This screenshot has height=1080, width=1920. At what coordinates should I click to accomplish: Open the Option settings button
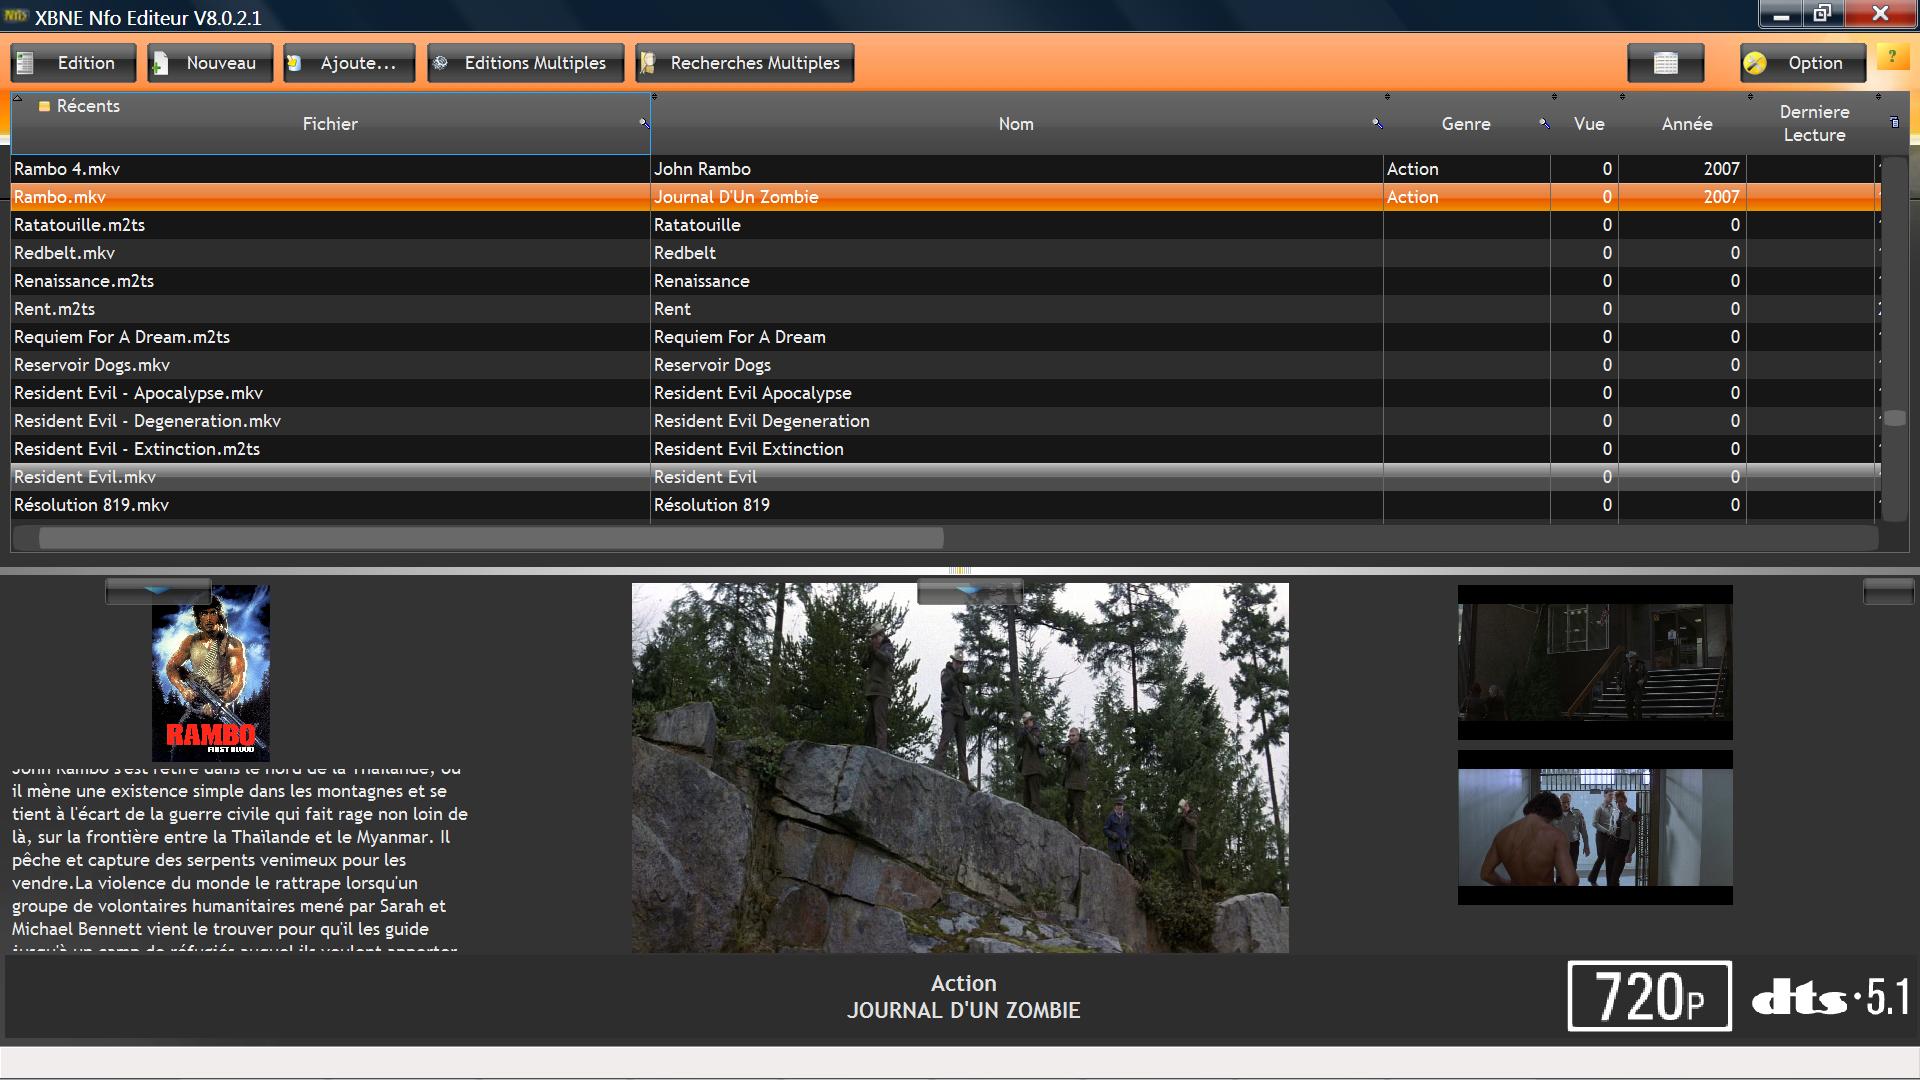pyautogui.click(x=1803, y=63)
